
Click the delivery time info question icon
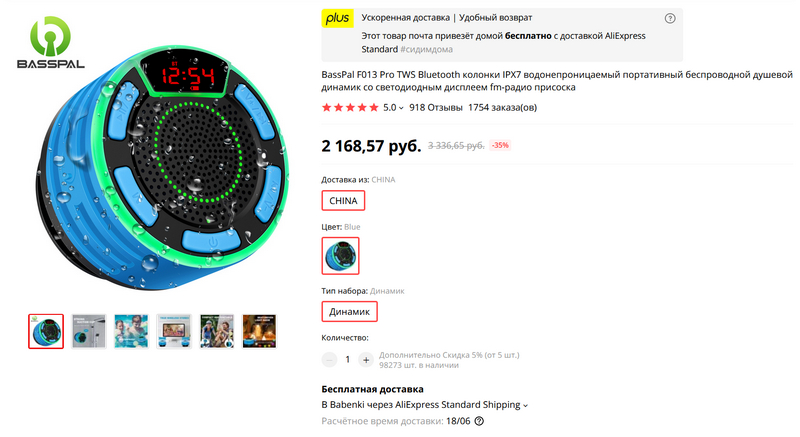(479, 421)
